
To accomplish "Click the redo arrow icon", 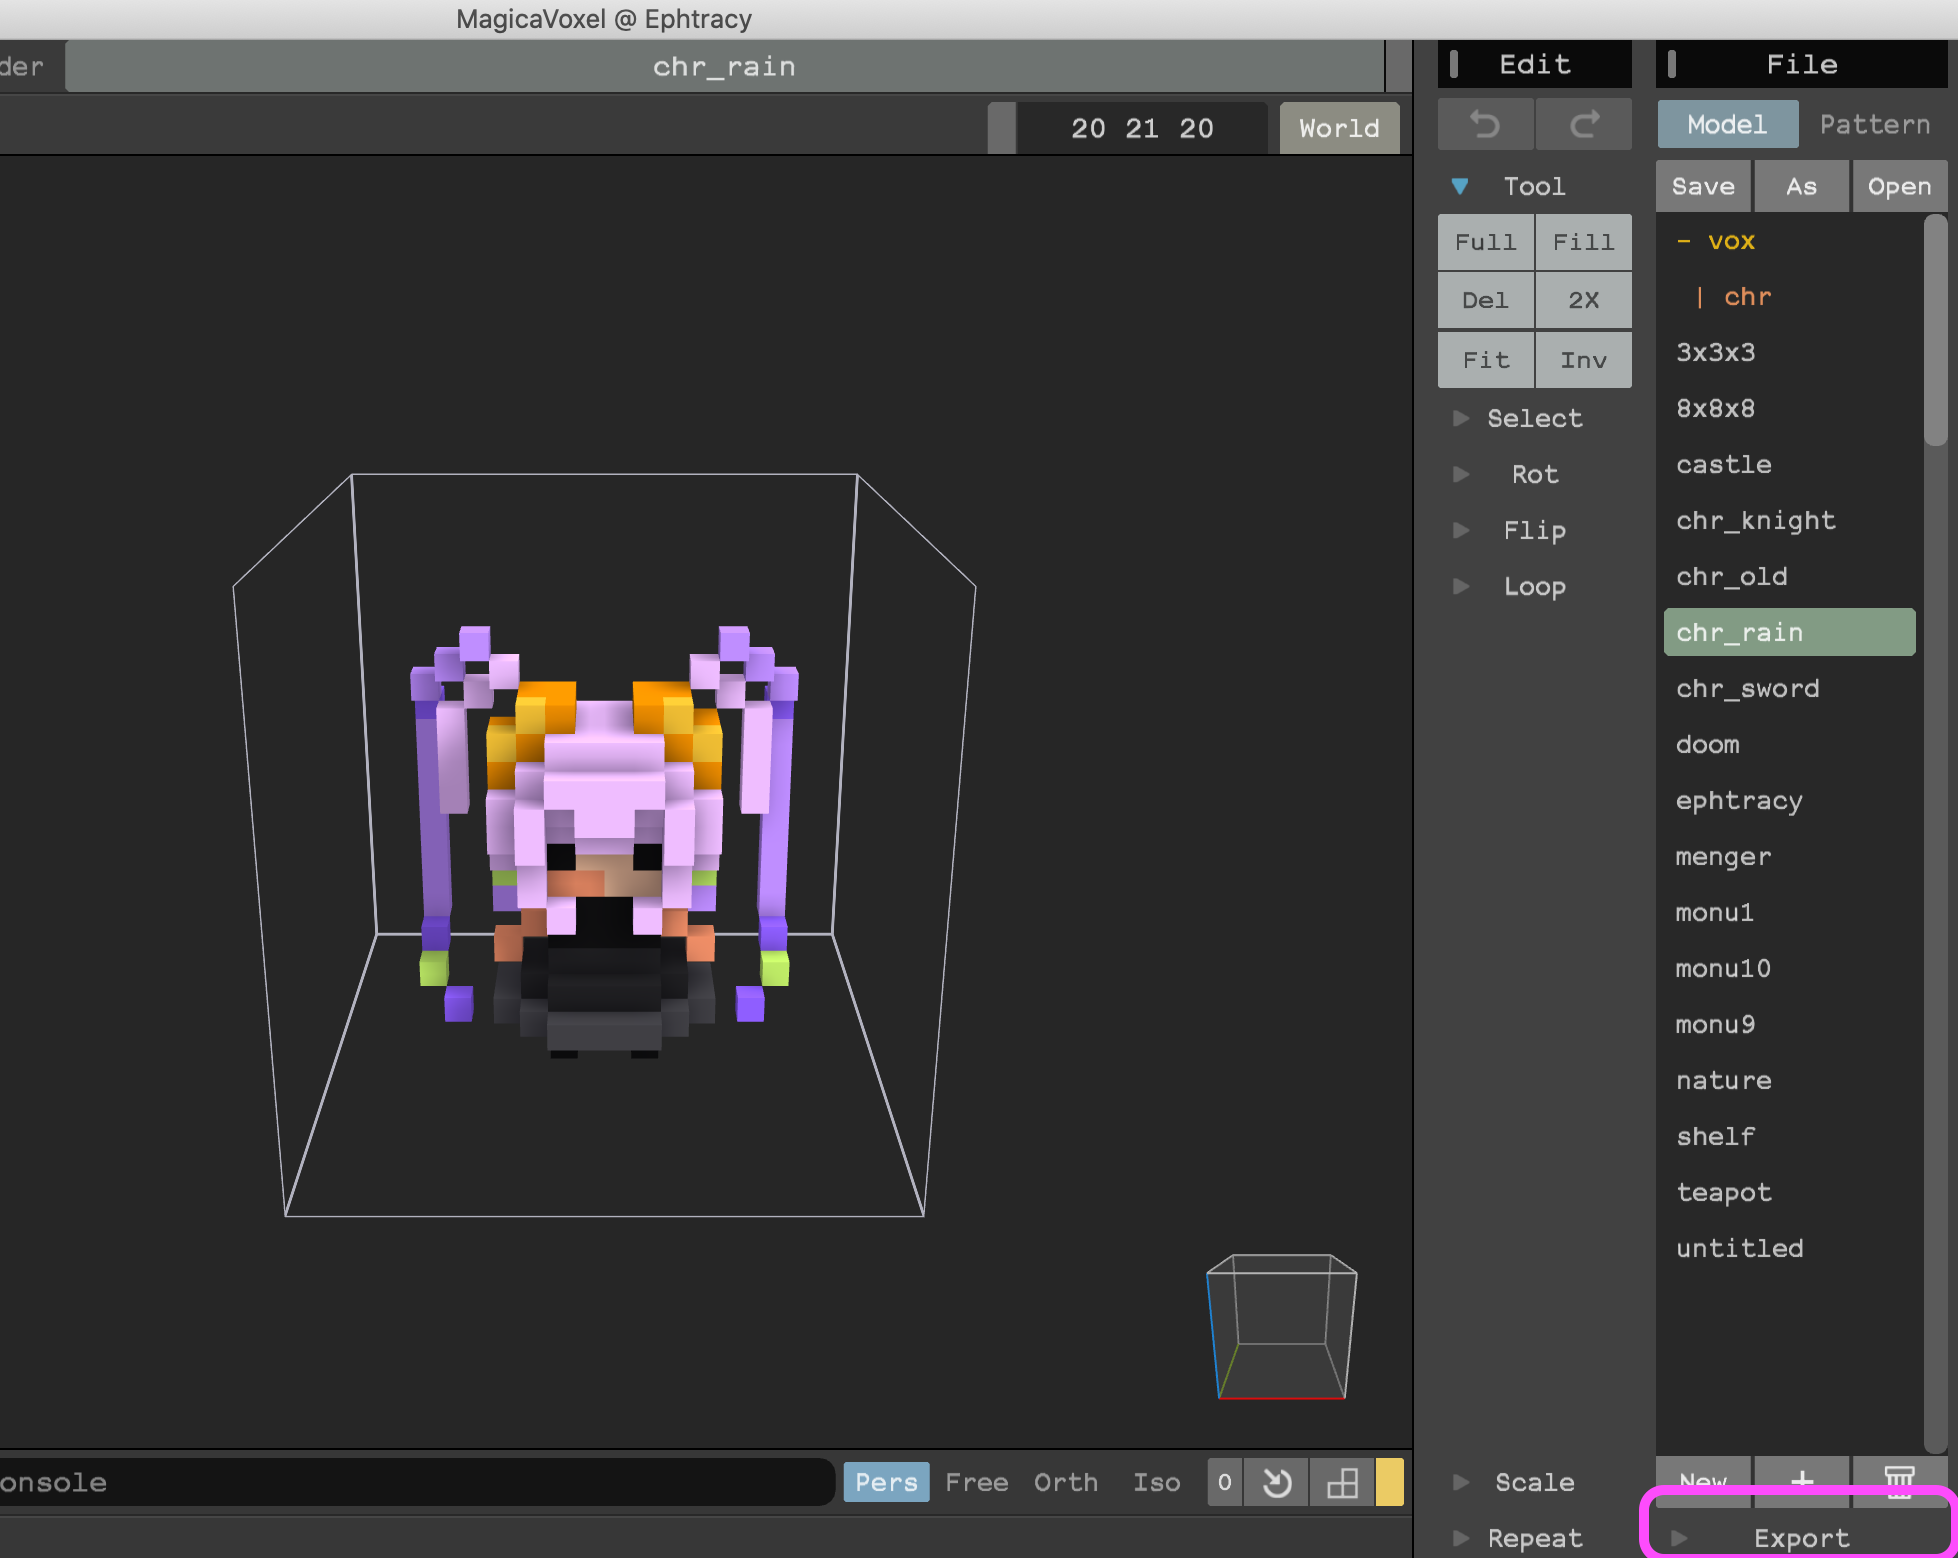I will coord(1584,125).
